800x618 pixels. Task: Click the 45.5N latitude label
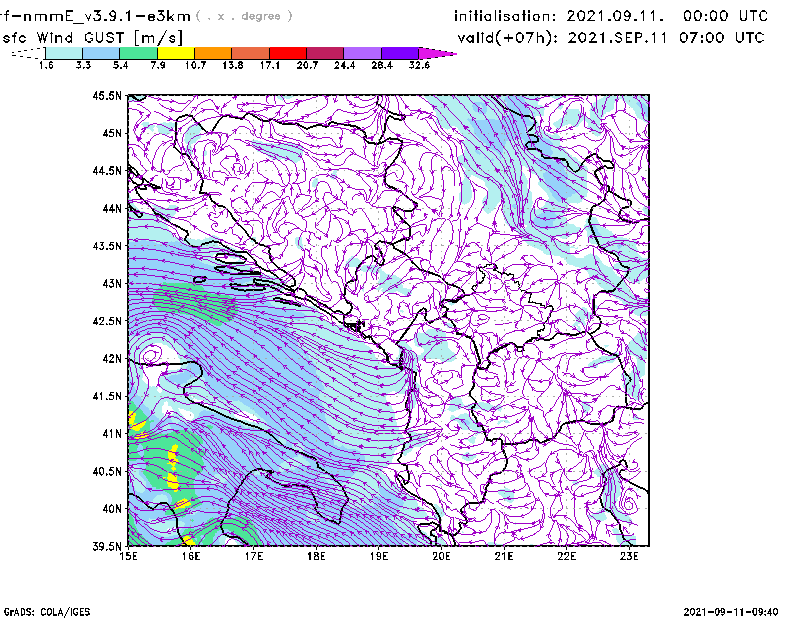click(107, 95)
